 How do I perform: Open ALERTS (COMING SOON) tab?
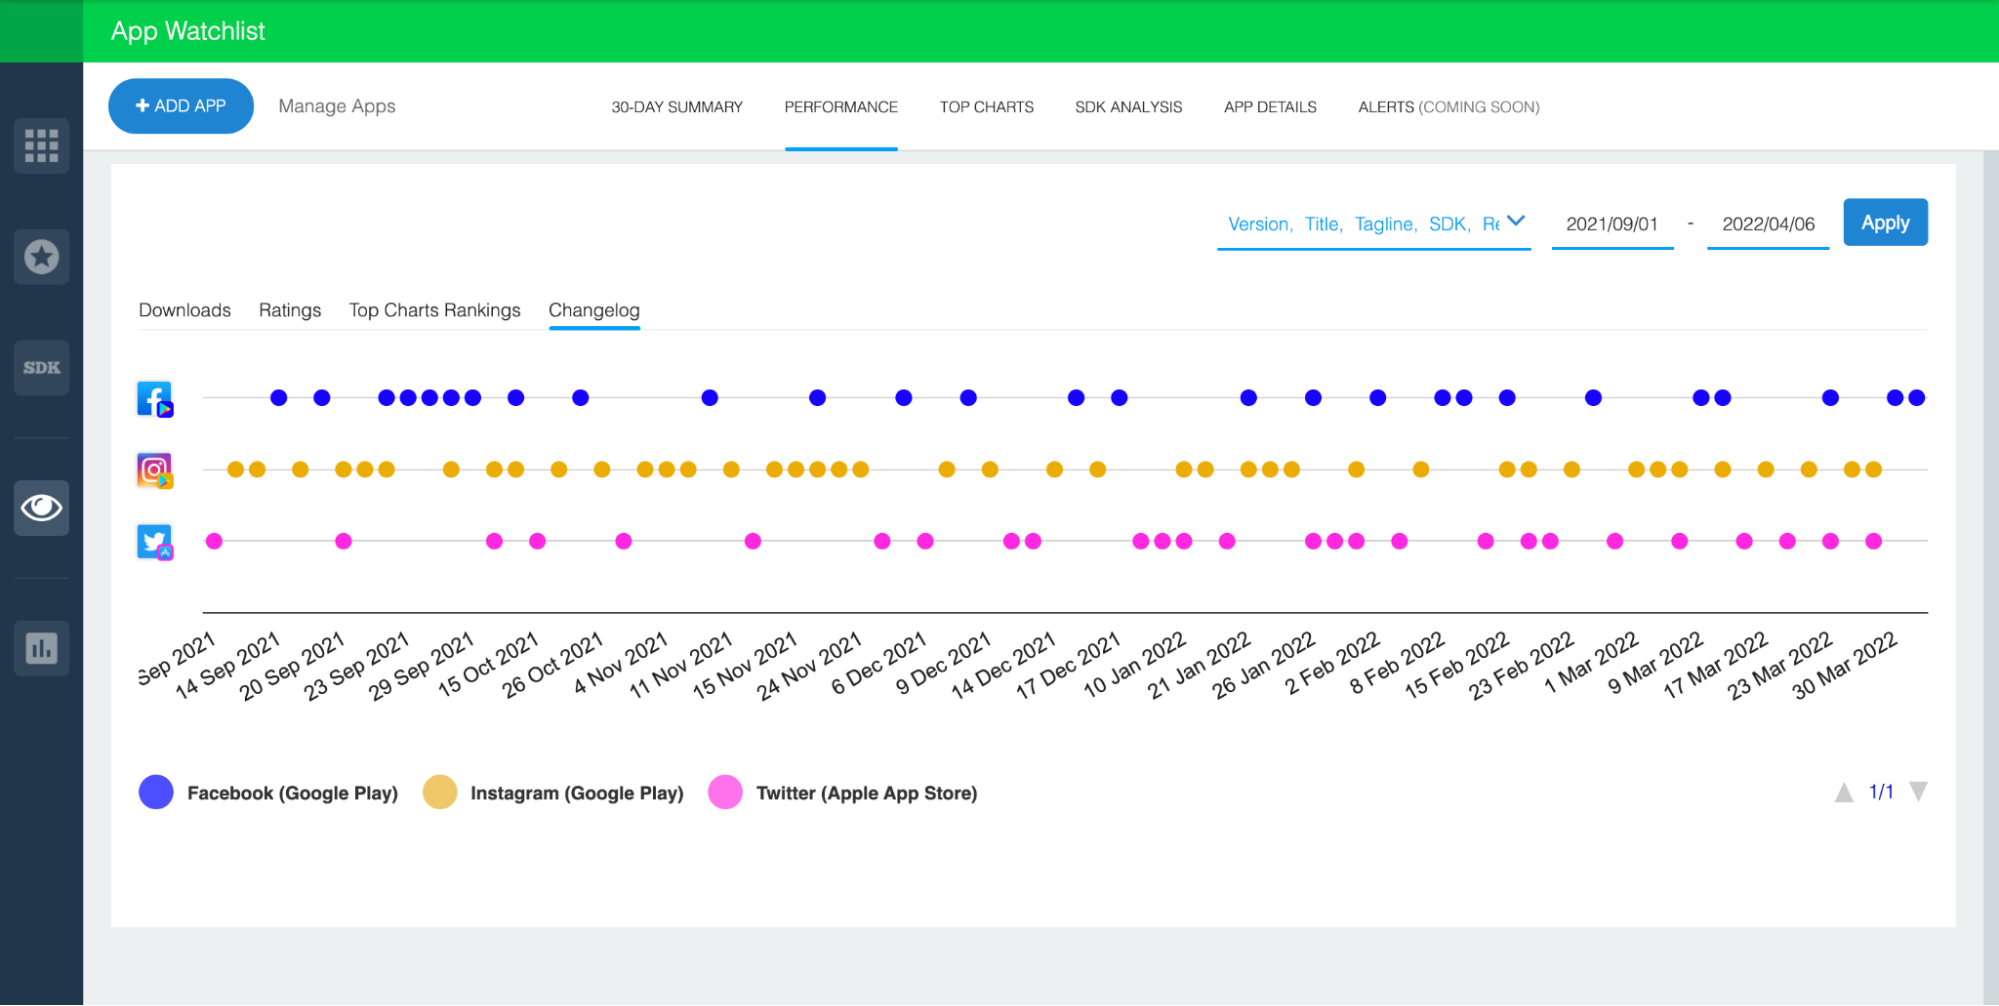pos(1448,107)
